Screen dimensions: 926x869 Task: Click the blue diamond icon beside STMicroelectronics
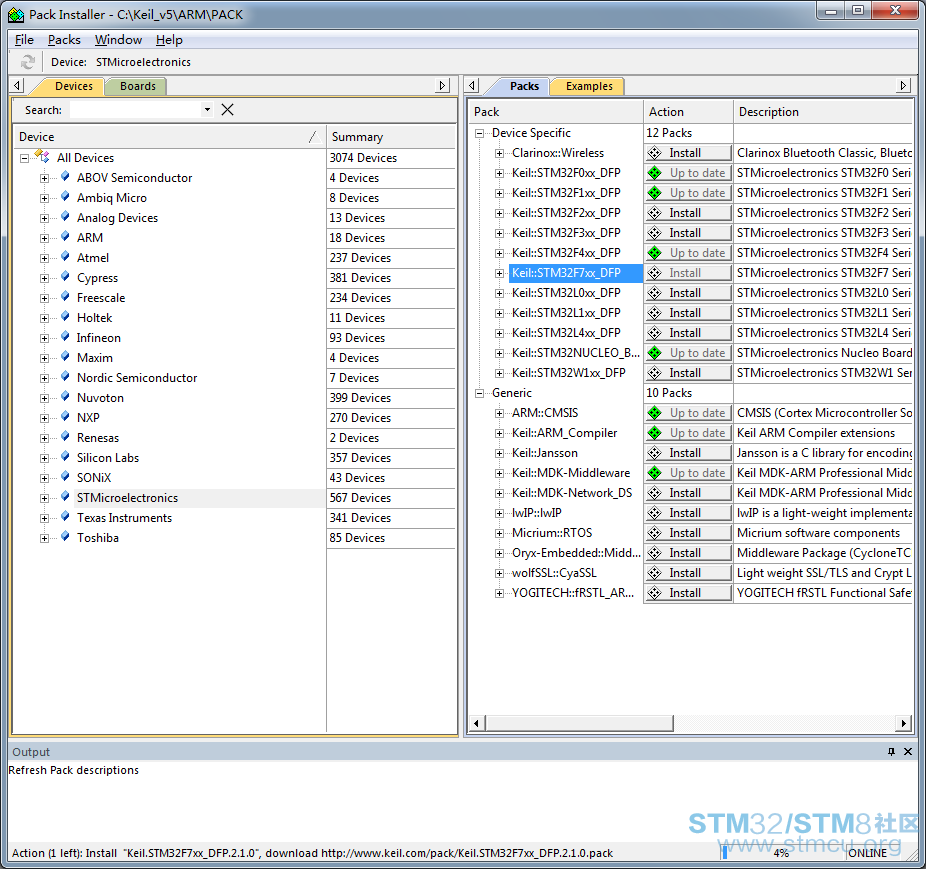click(x=65, y=497)
